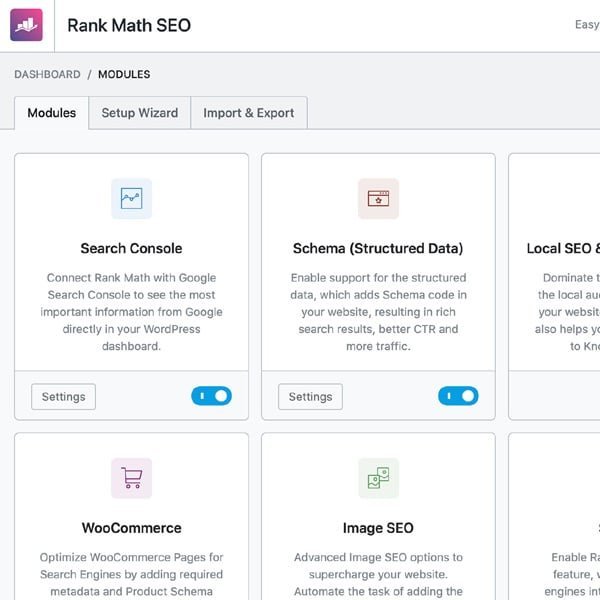Disable the Search Console module toggle
The width and height of the screenshot is (600, 600).
pyautogui.click(x=211, y=396)
